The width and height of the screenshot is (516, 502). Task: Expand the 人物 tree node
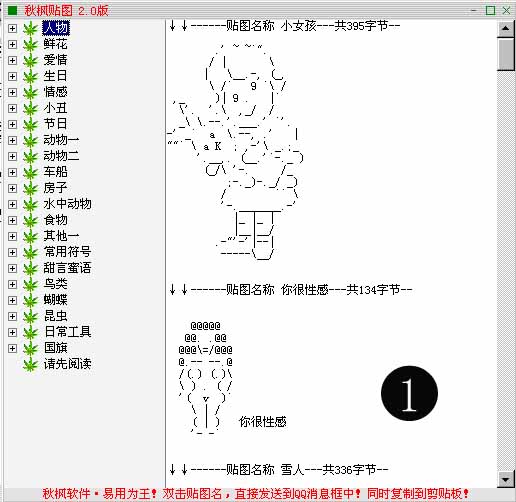[x=12, y=28]
